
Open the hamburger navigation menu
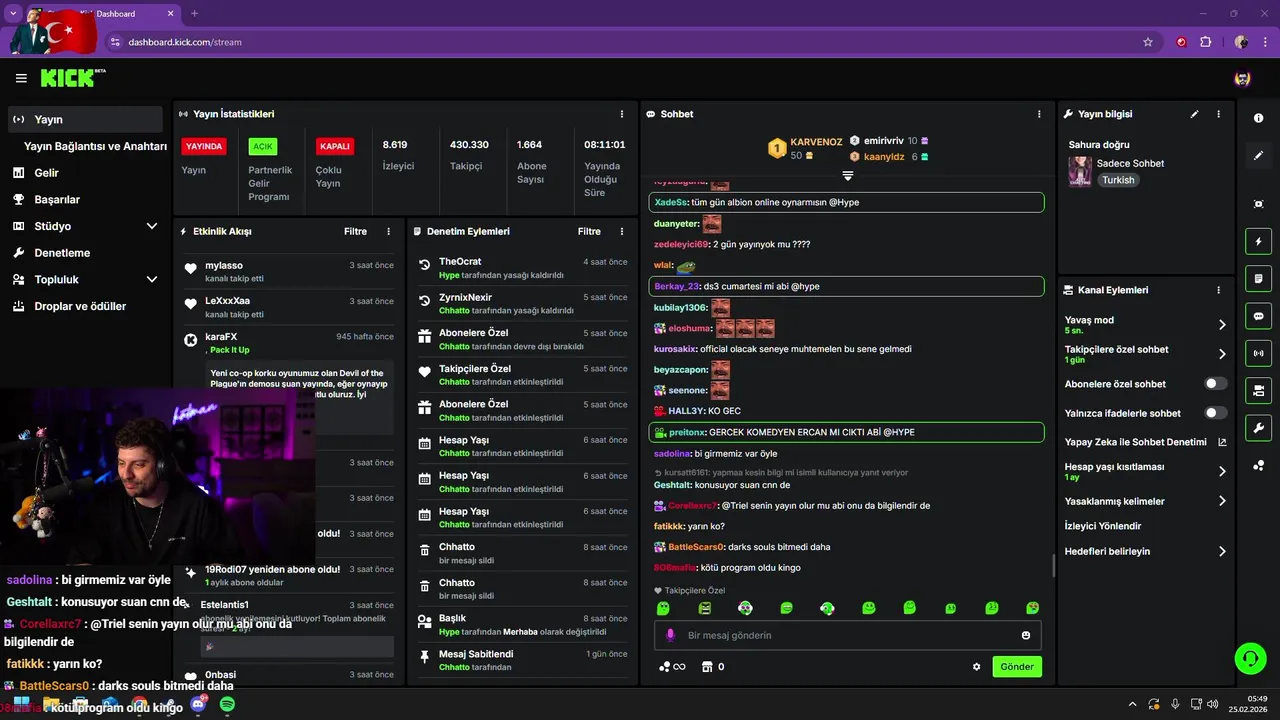click(x=21, y=78)
